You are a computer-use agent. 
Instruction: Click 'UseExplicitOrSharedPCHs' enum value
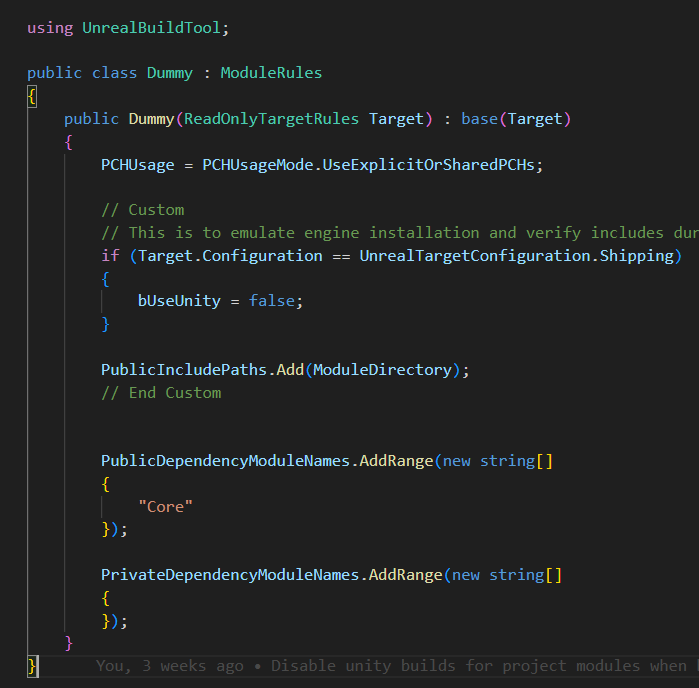click(x=428, y=165)
